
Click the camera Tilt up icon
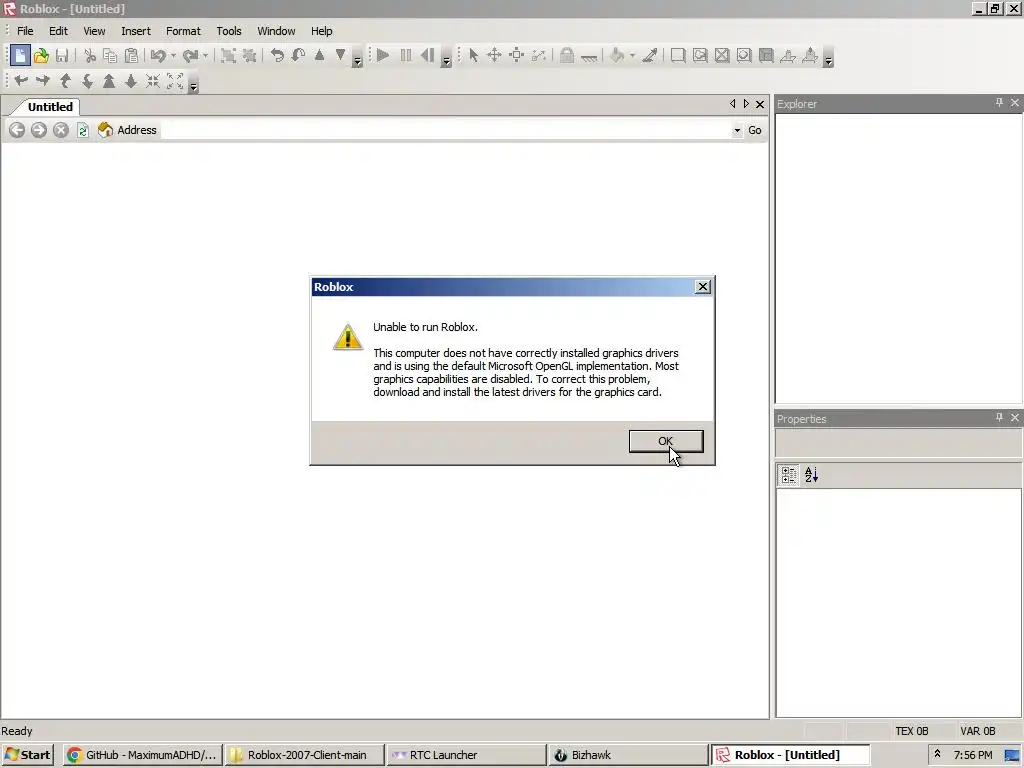point(65,80)
